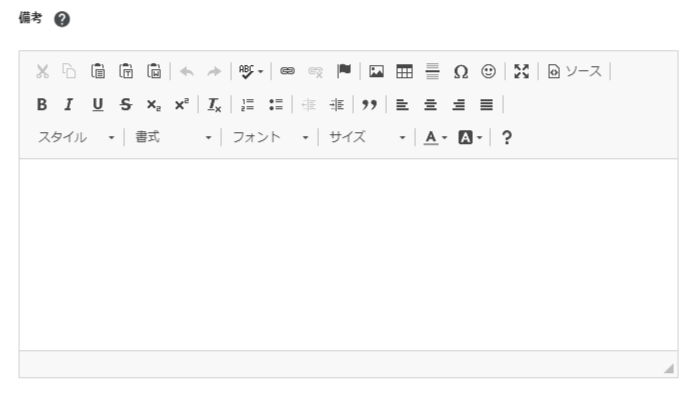Toggle Superscript formatting
Screen dimensions: 696x394
click(182, 104)
